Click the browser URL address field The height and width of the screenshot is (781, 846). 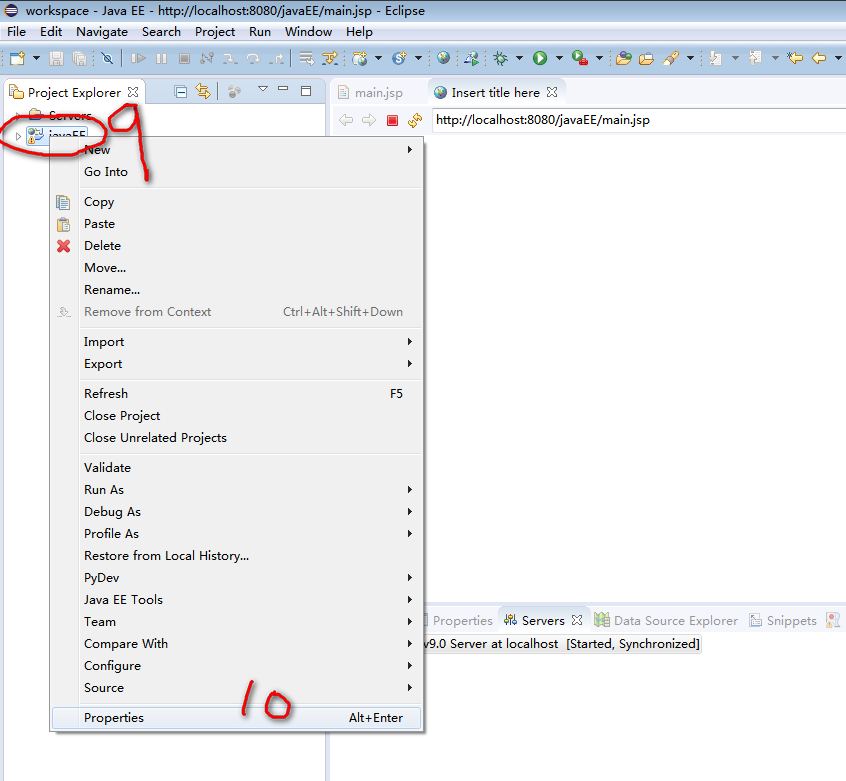[x=639, y=120]
